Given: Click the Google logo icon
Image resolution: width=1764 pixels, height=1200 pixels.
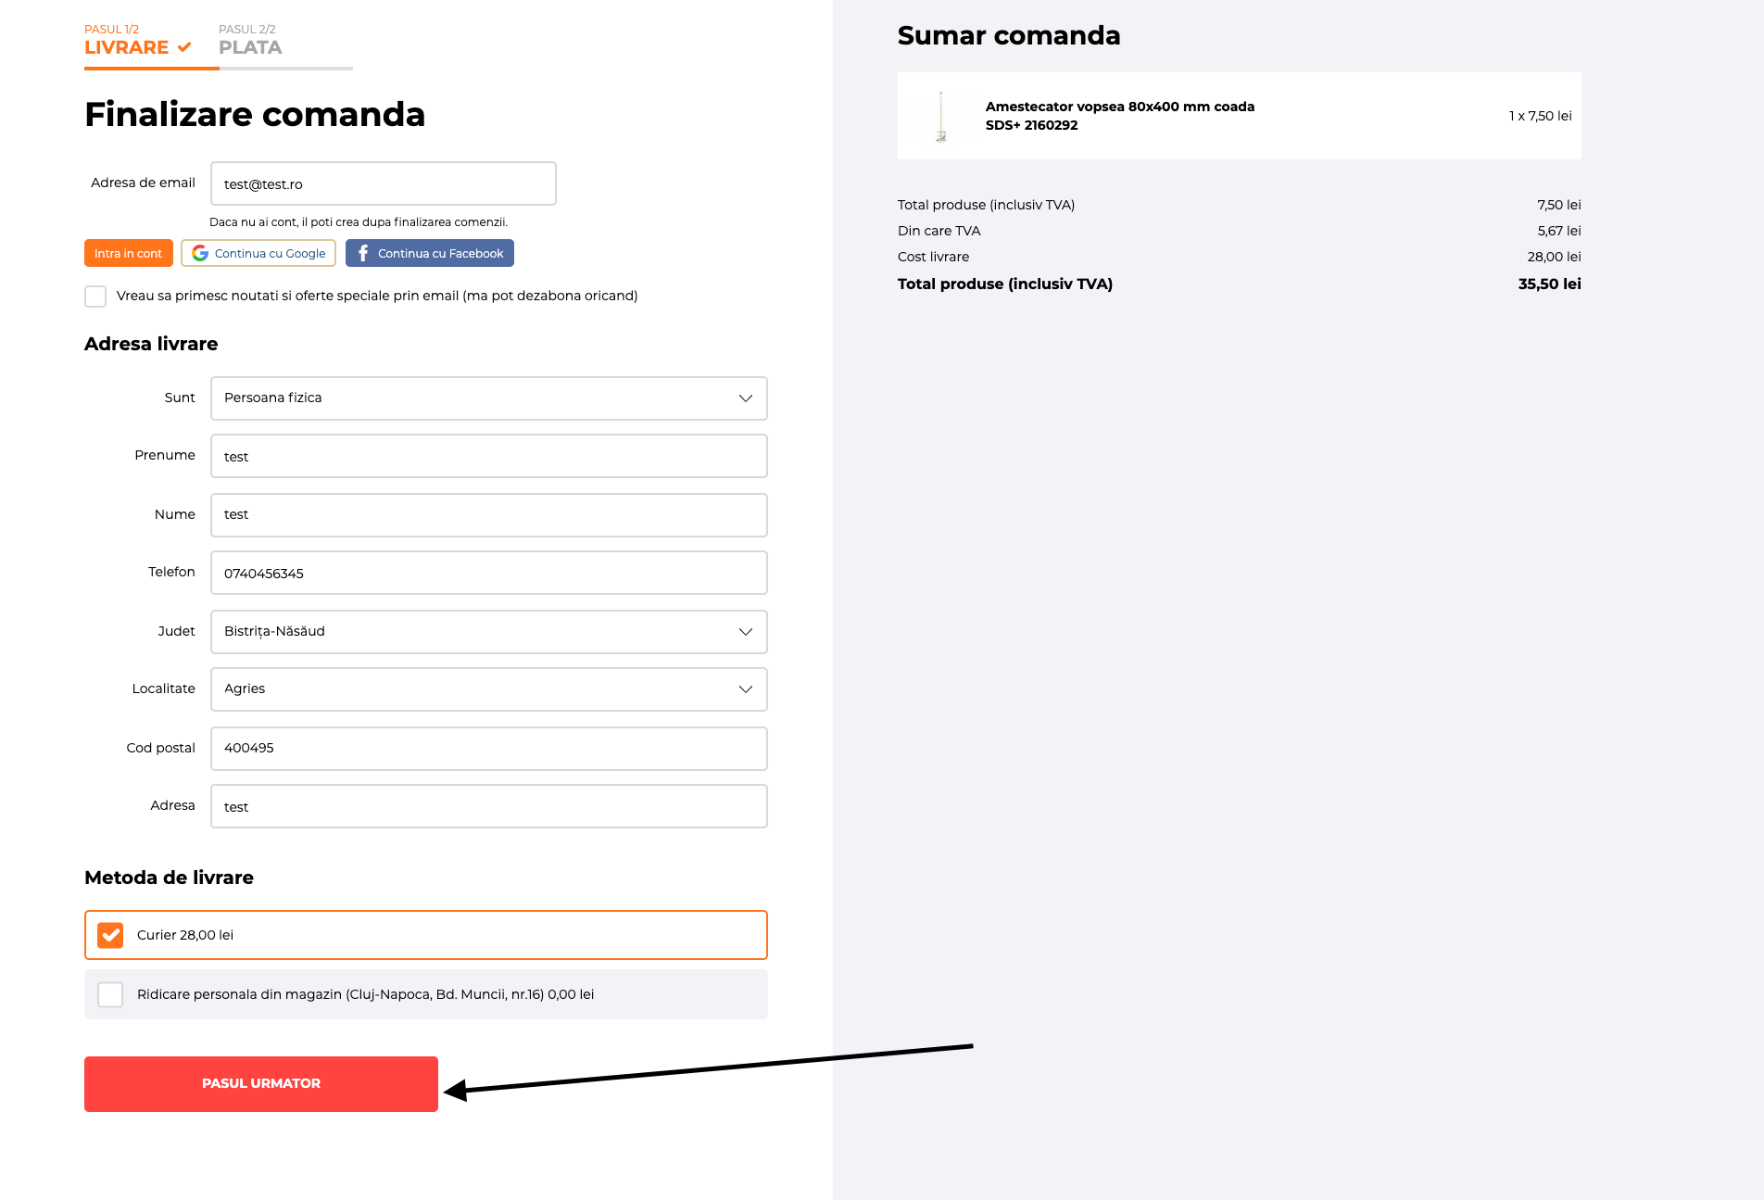Looking at the screenshot, I should click(200, 253).
